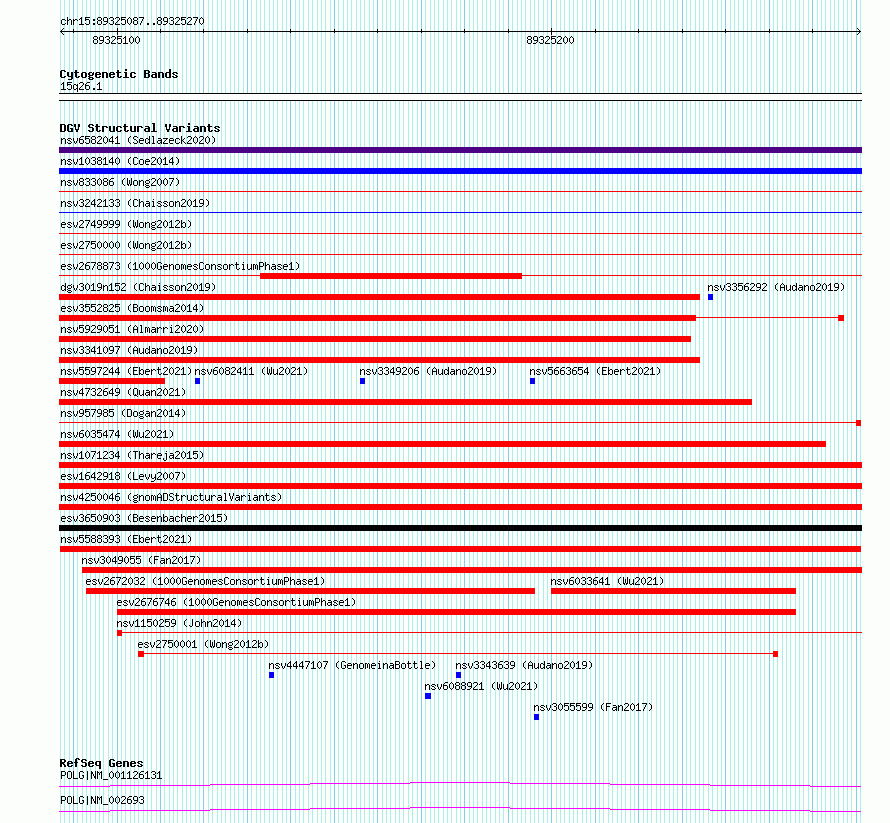Open esv2749999 (Wong2012b) variant entry

click(126, 224)
